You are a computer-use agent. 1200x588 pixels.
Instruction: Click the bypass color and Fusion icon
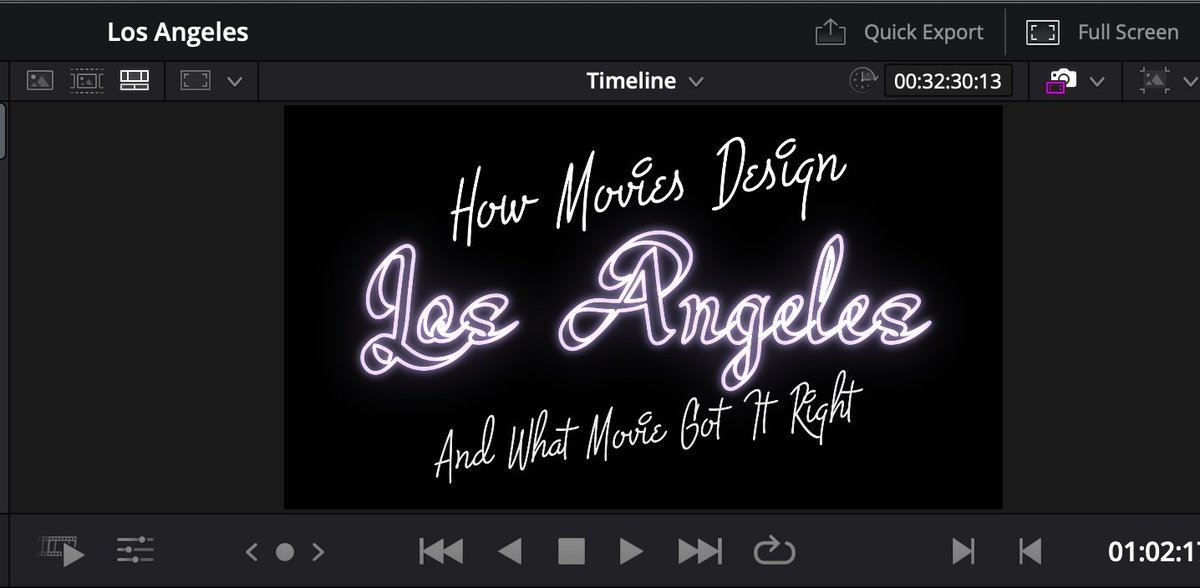1060,82
